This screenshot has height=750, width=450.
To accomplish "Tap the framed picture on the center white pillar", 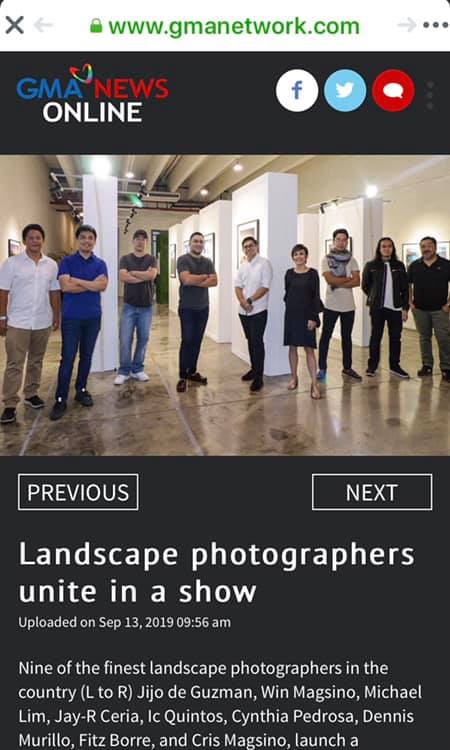I will click(248, 242).
